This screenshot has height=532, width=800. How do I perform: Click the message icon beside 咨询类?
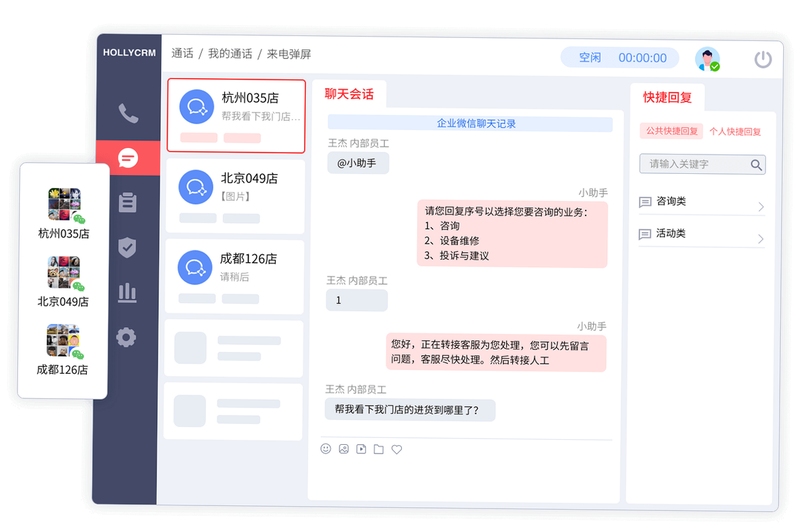click(645, 202)
